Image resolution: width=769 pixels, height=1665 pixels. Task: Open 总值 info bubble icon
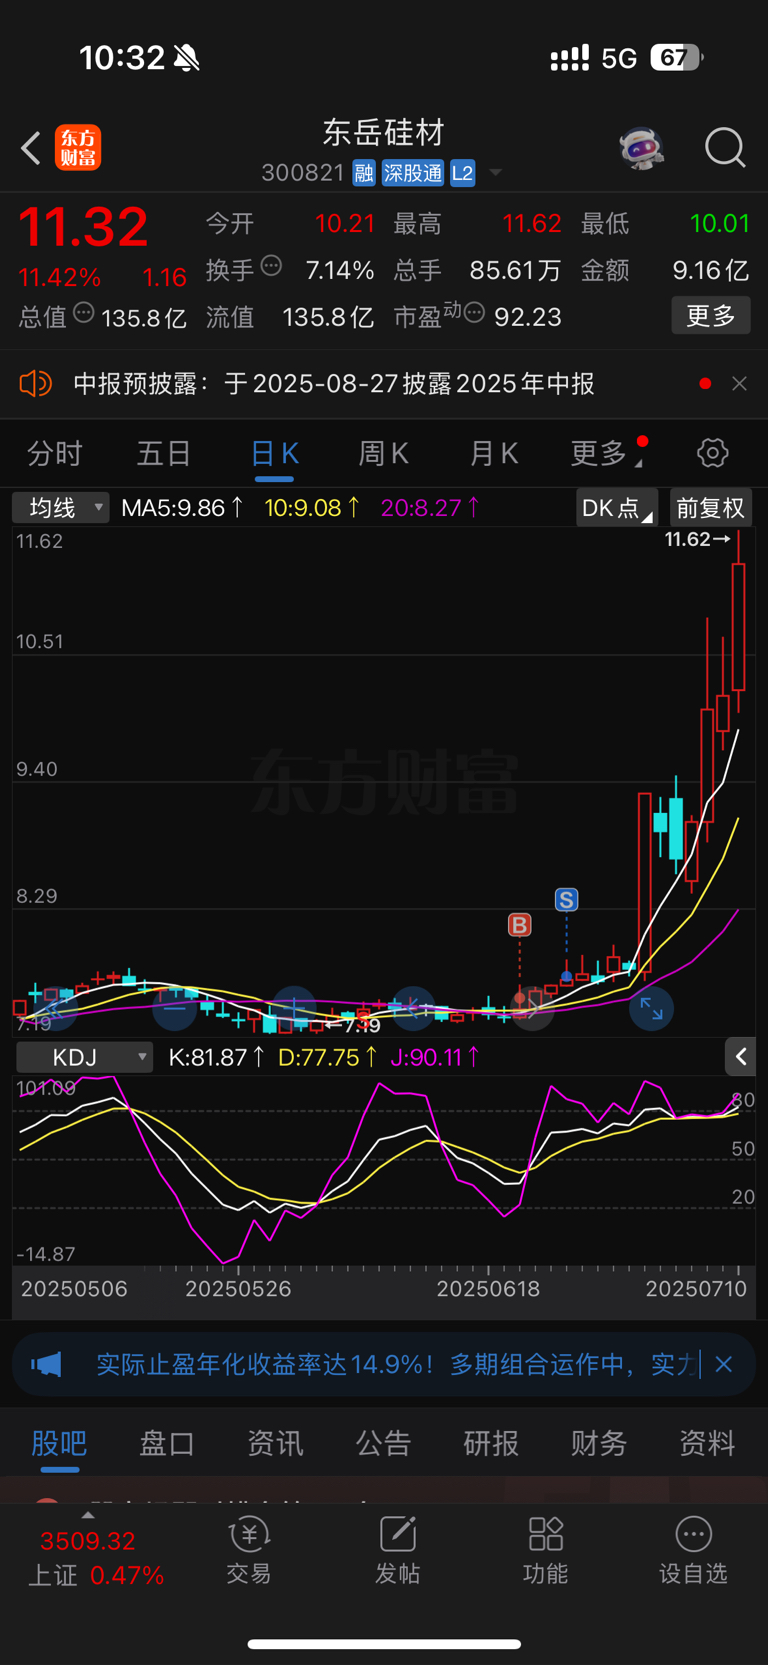84,314
